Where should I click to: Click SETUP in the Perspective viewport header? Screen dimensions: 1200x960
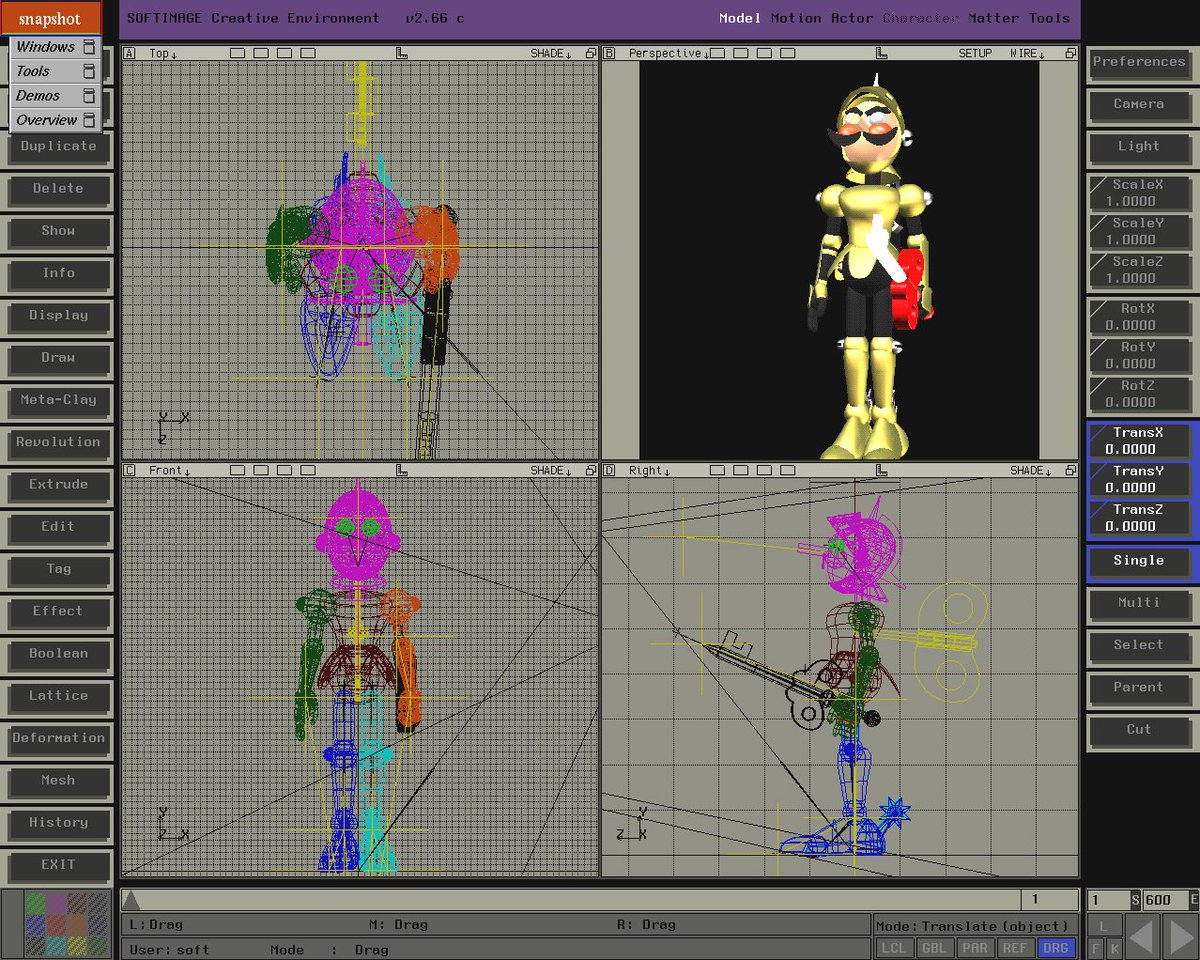(x=975, y=53)
